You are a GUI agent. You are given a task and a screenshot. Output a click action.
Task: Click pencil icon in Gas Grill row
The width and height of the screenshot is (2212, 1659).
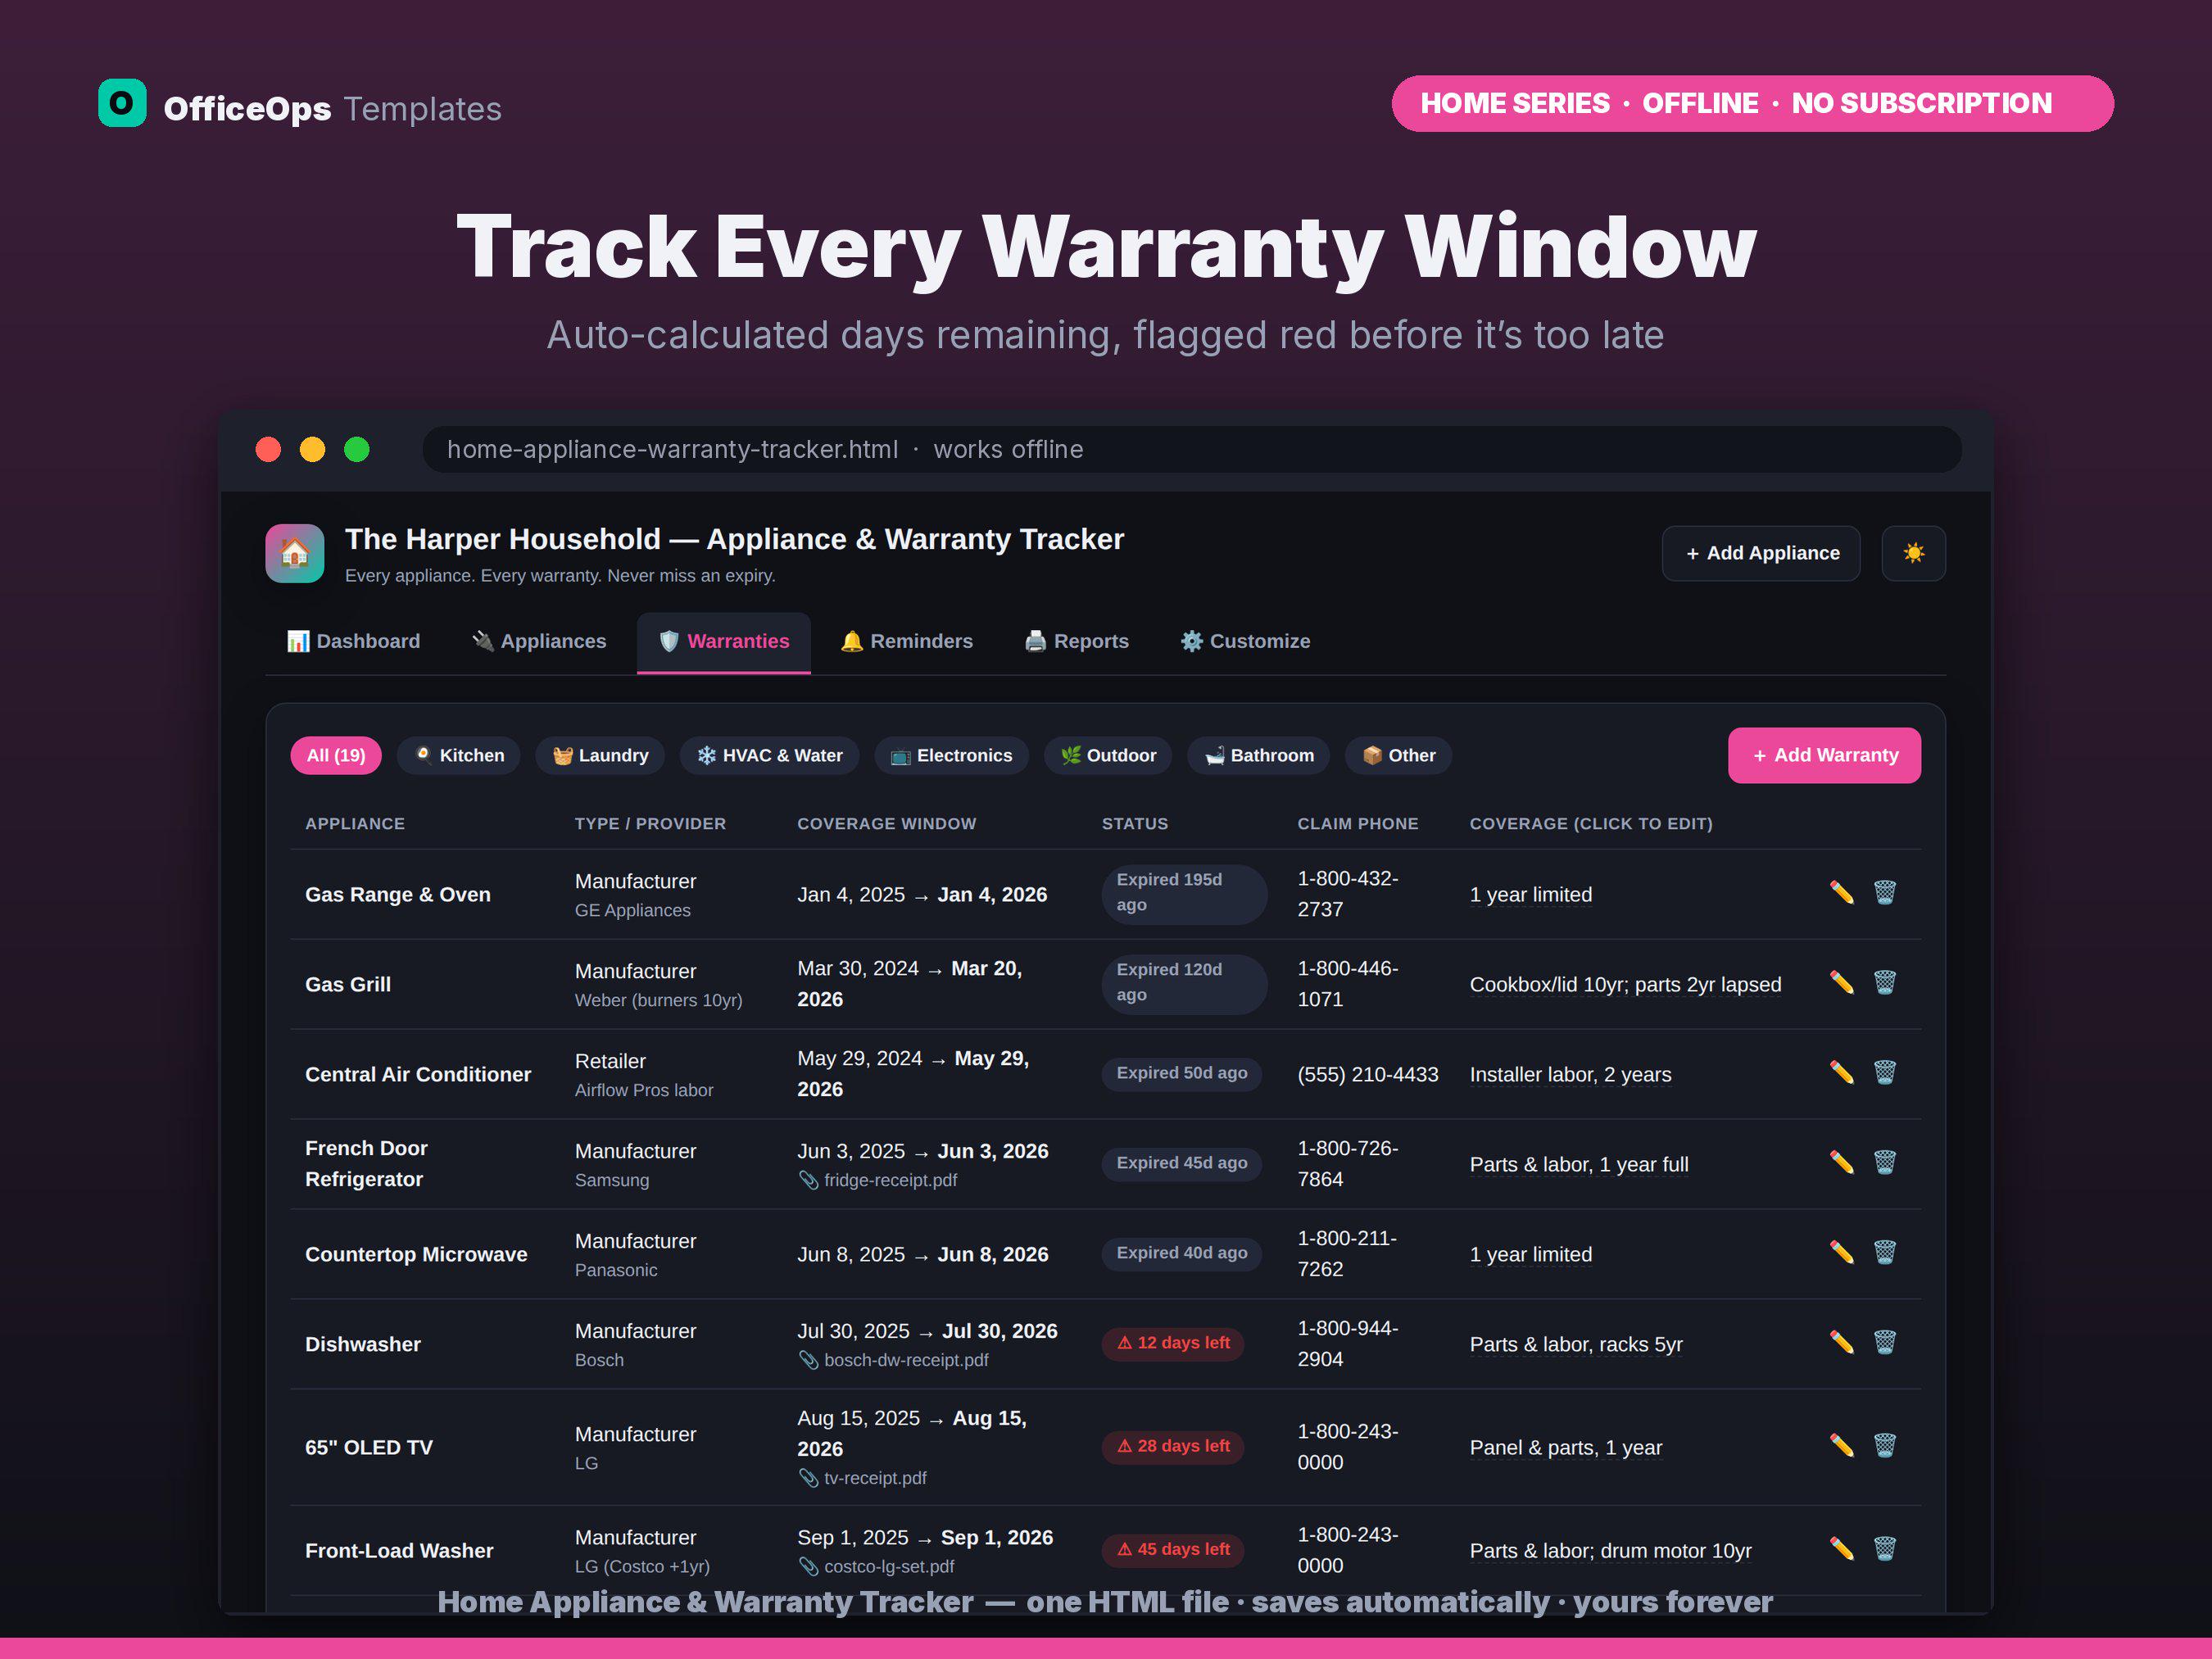click(1841, 983)
